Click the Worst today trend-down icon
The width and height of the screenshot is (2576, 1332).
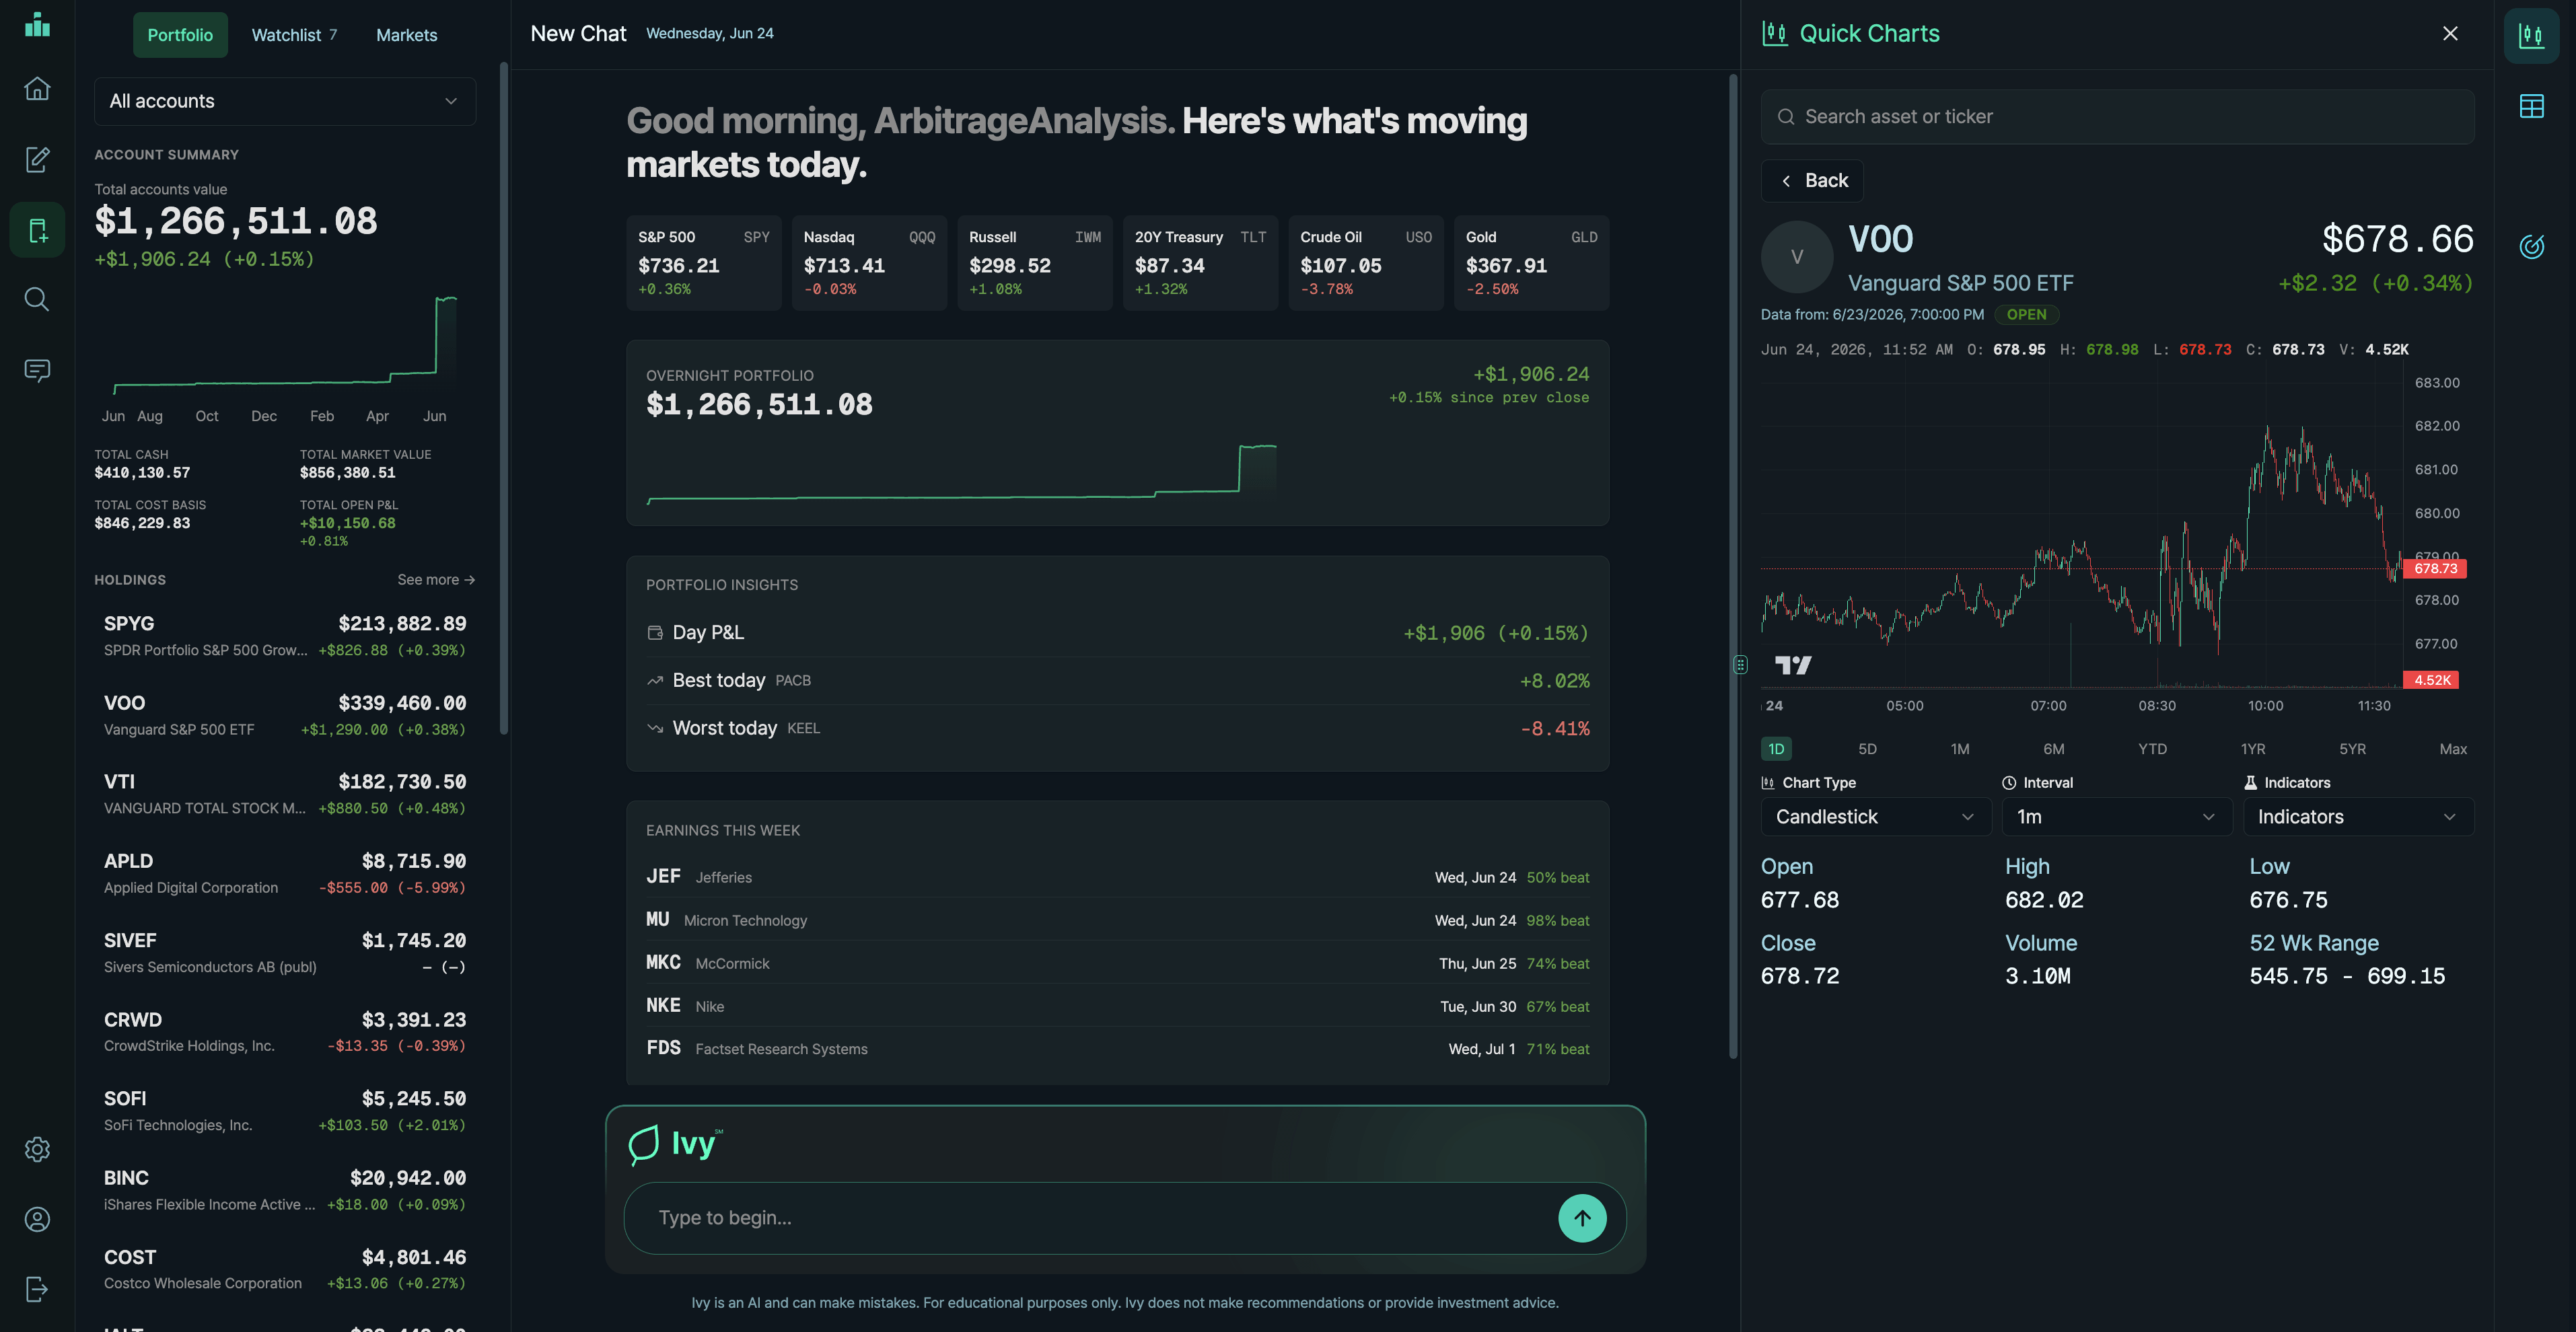655,729
